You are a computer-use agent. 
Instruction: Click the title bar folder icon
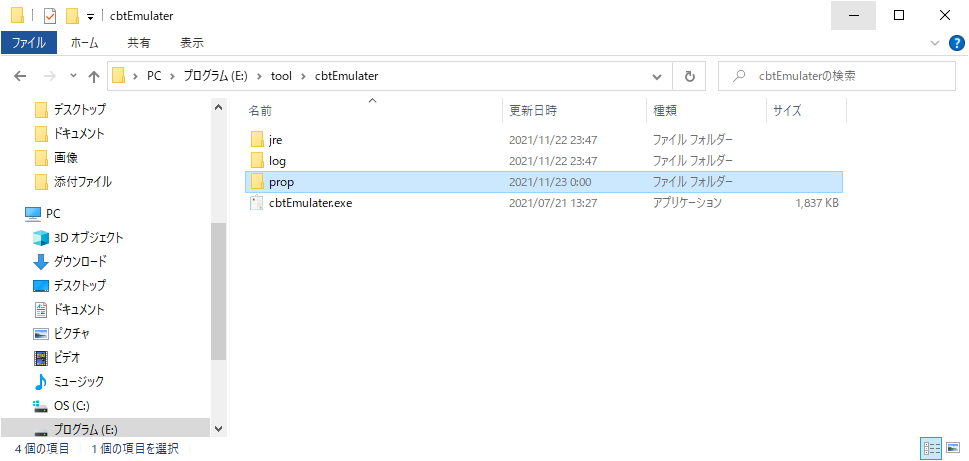17,15
